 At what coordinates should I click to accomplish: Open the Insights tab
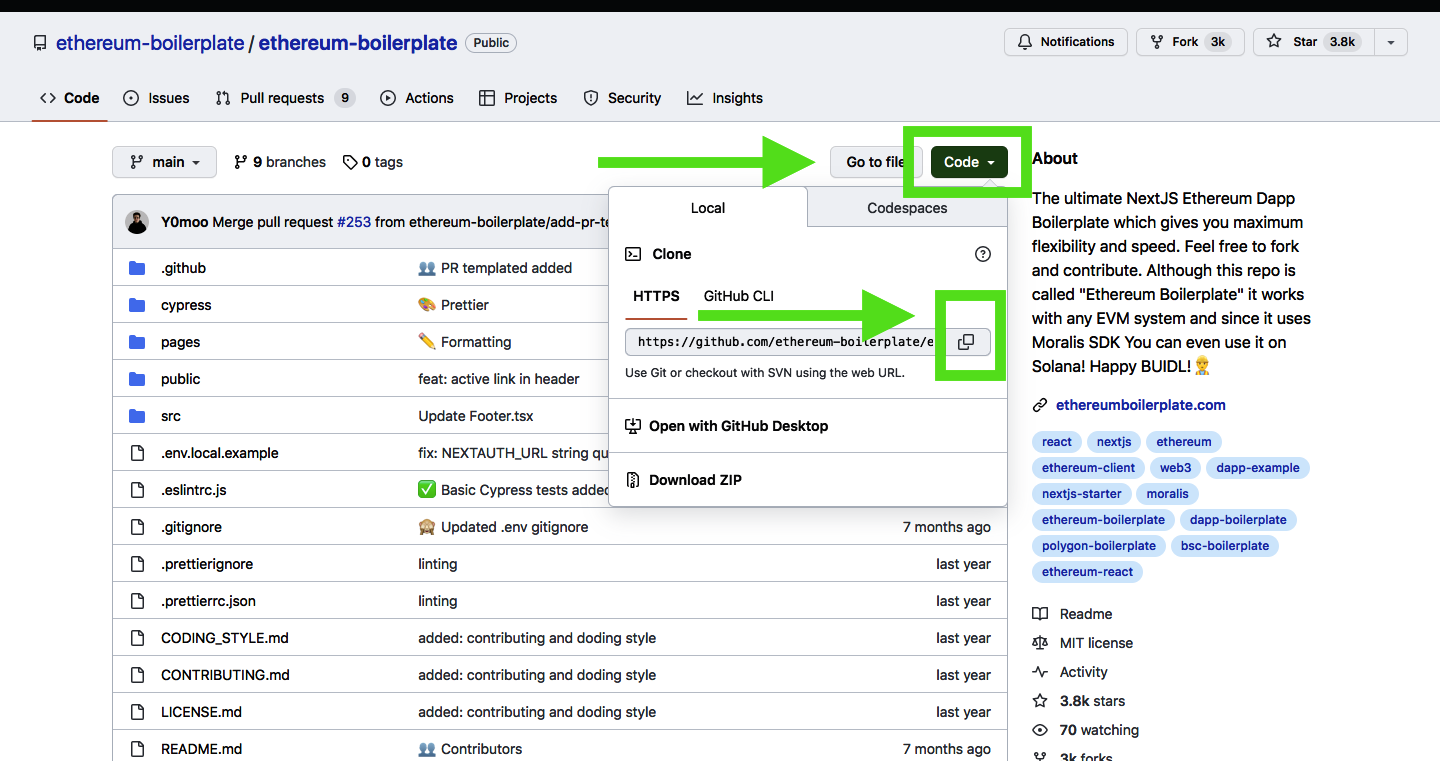736,98
